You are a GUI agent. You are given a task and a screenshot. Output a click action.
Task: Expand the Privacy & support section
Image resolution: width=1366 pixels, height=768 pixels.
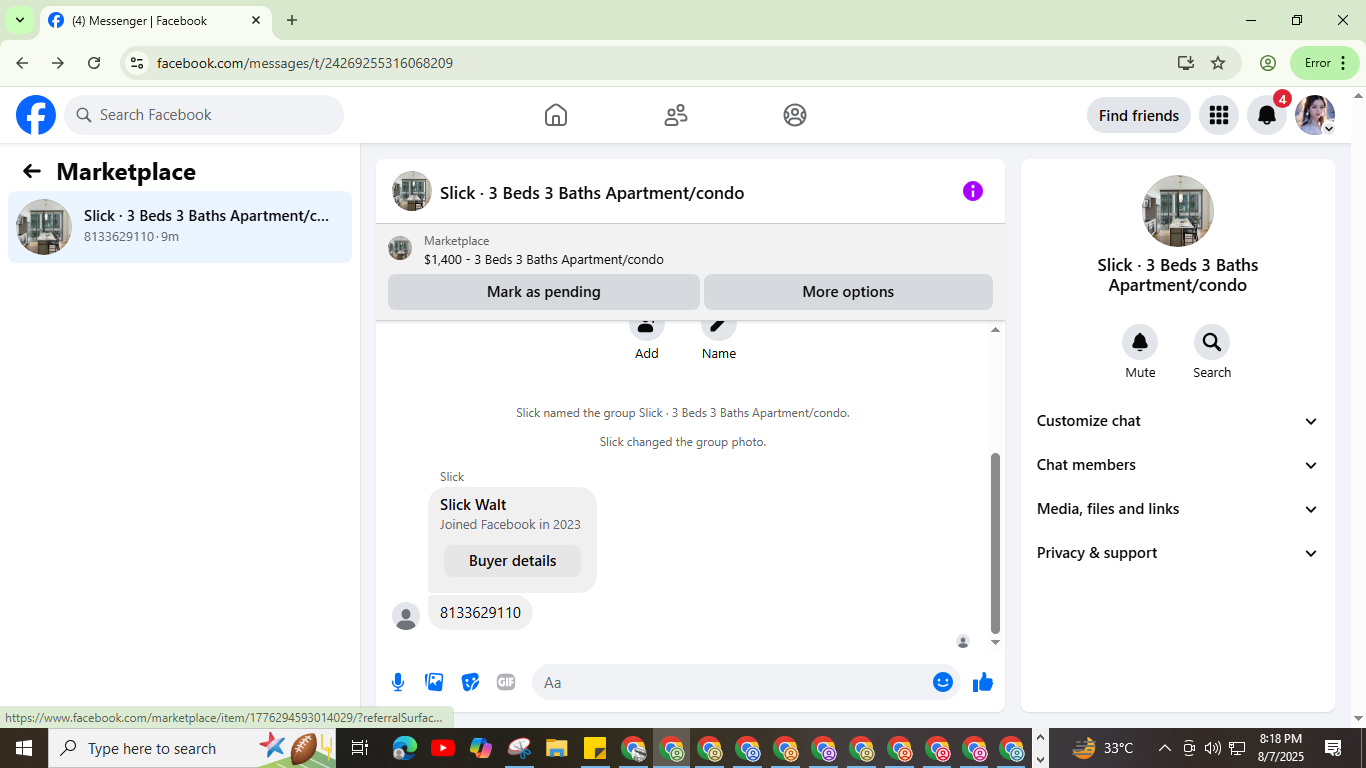click(x=1178, y=553)
